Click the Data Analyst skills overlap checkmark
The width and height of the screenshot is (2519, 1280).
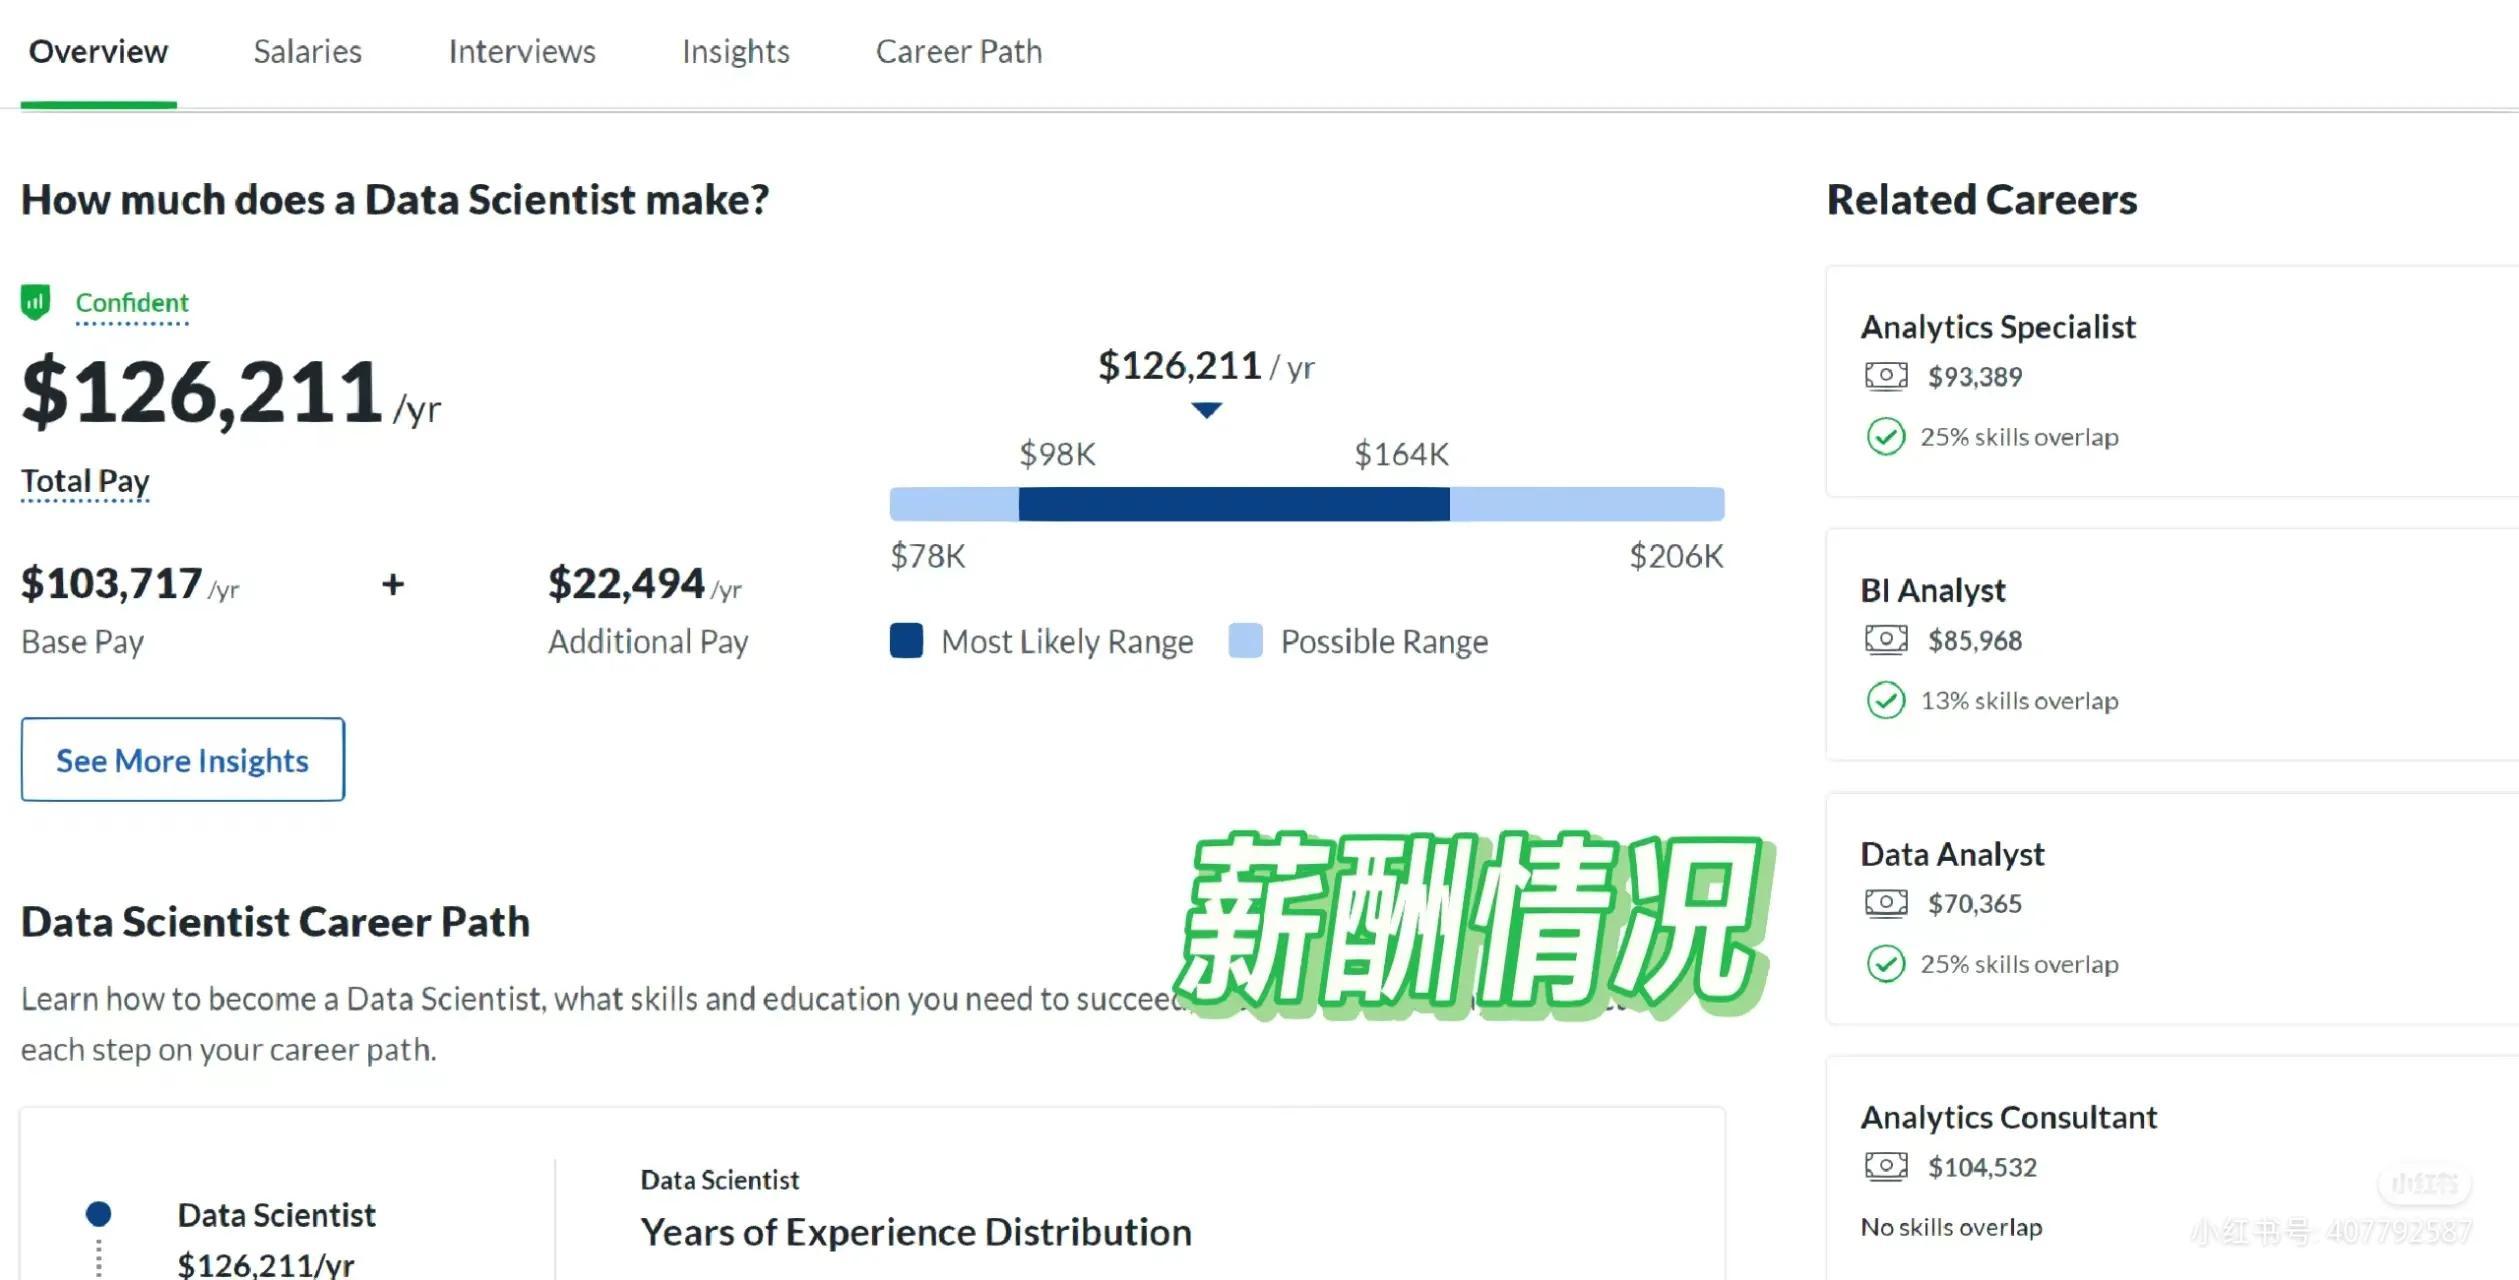coord(1886,964)
